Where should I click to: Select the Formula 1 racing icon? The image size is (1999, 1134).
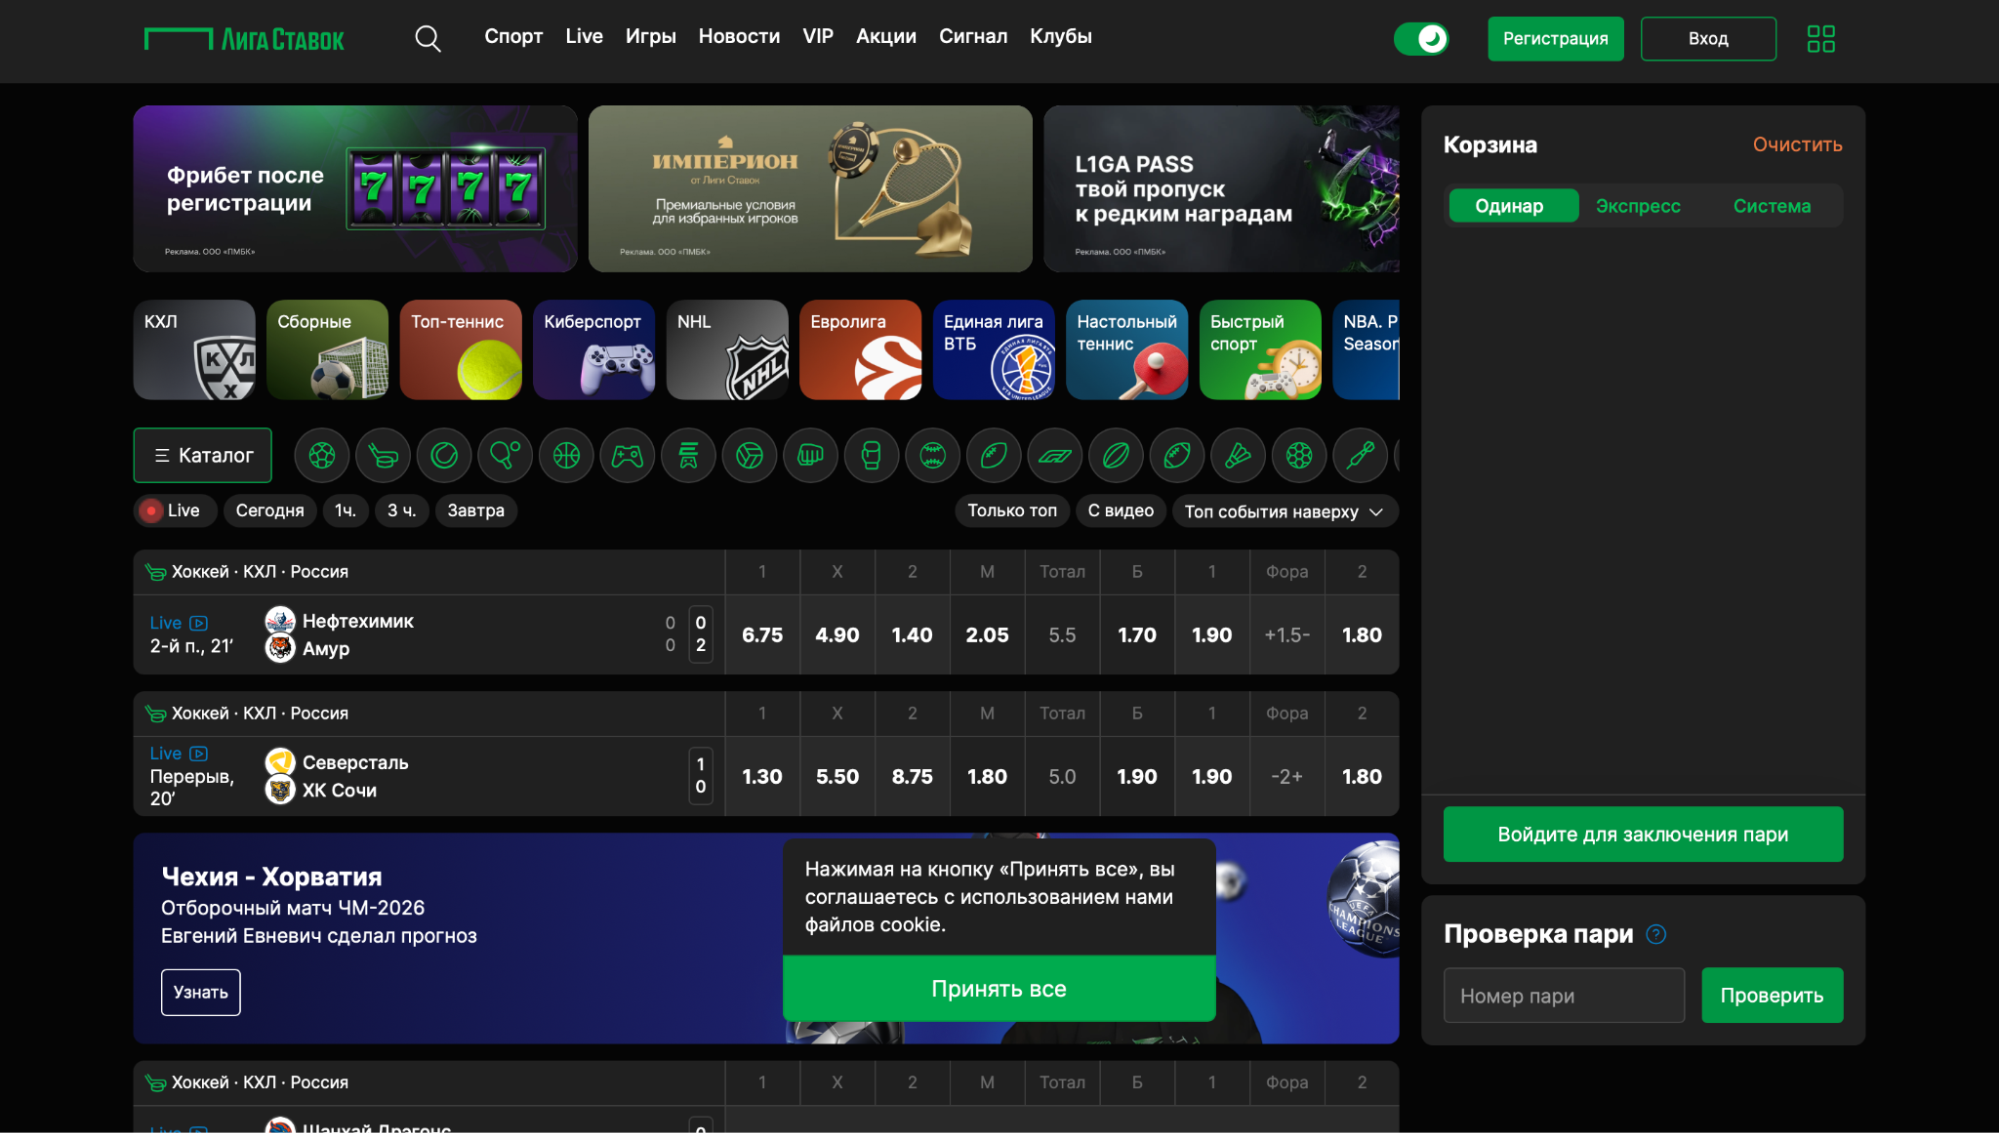tap(1054, 456)
